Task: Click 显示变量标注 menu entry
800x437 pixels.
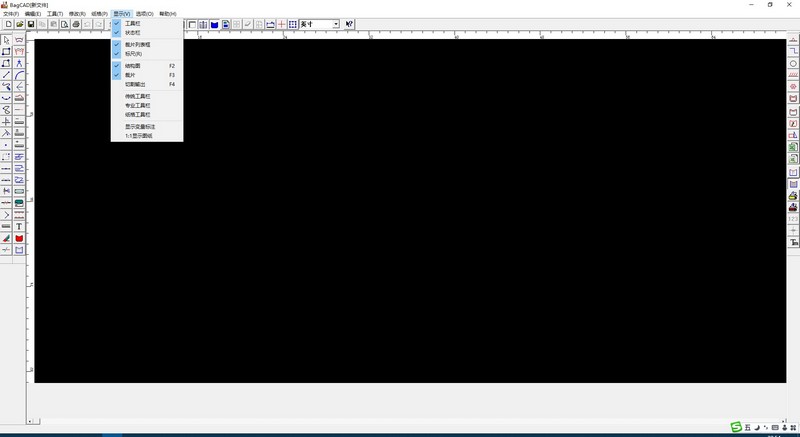Action: [x=140, y=127]
